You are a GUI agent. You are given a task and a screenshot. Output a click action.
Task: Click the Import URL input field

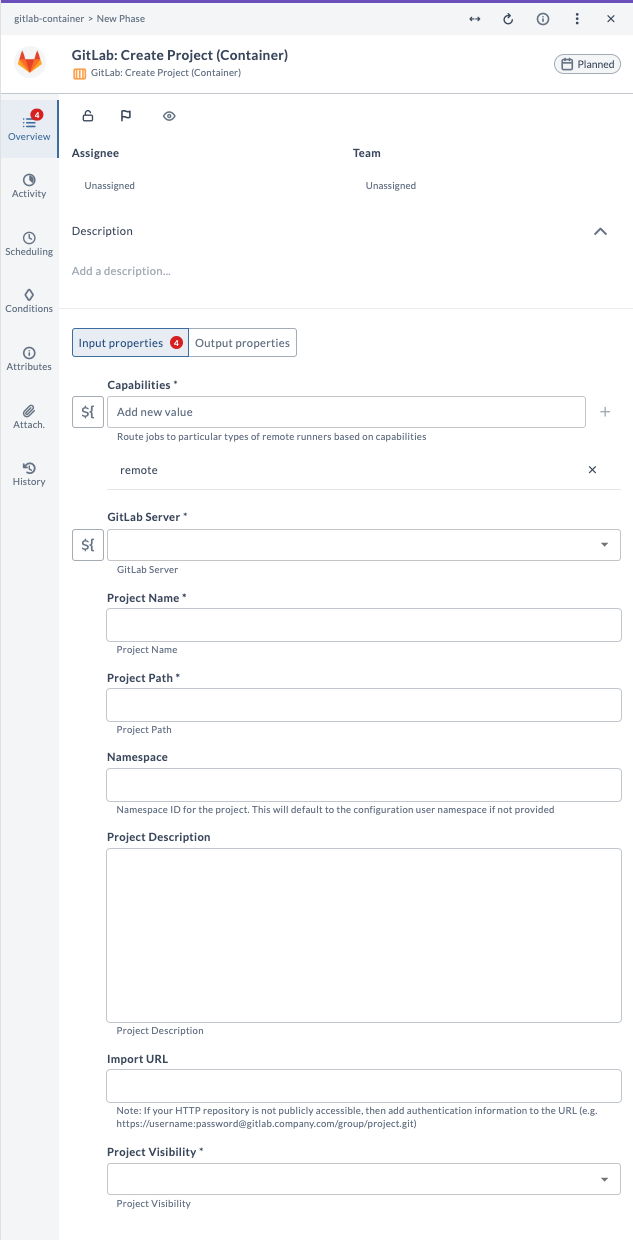click(364, 1086)
